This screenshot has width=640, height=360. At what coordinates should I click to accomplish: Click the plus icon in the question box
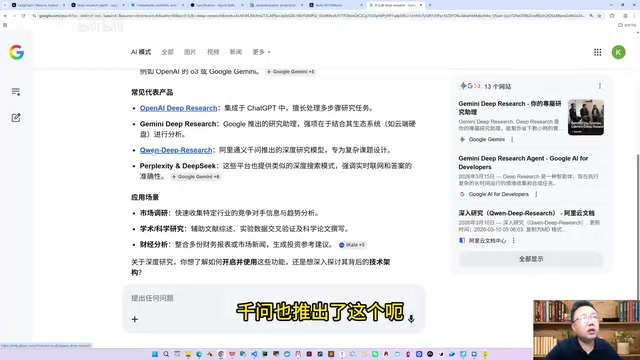pos(135,319)
